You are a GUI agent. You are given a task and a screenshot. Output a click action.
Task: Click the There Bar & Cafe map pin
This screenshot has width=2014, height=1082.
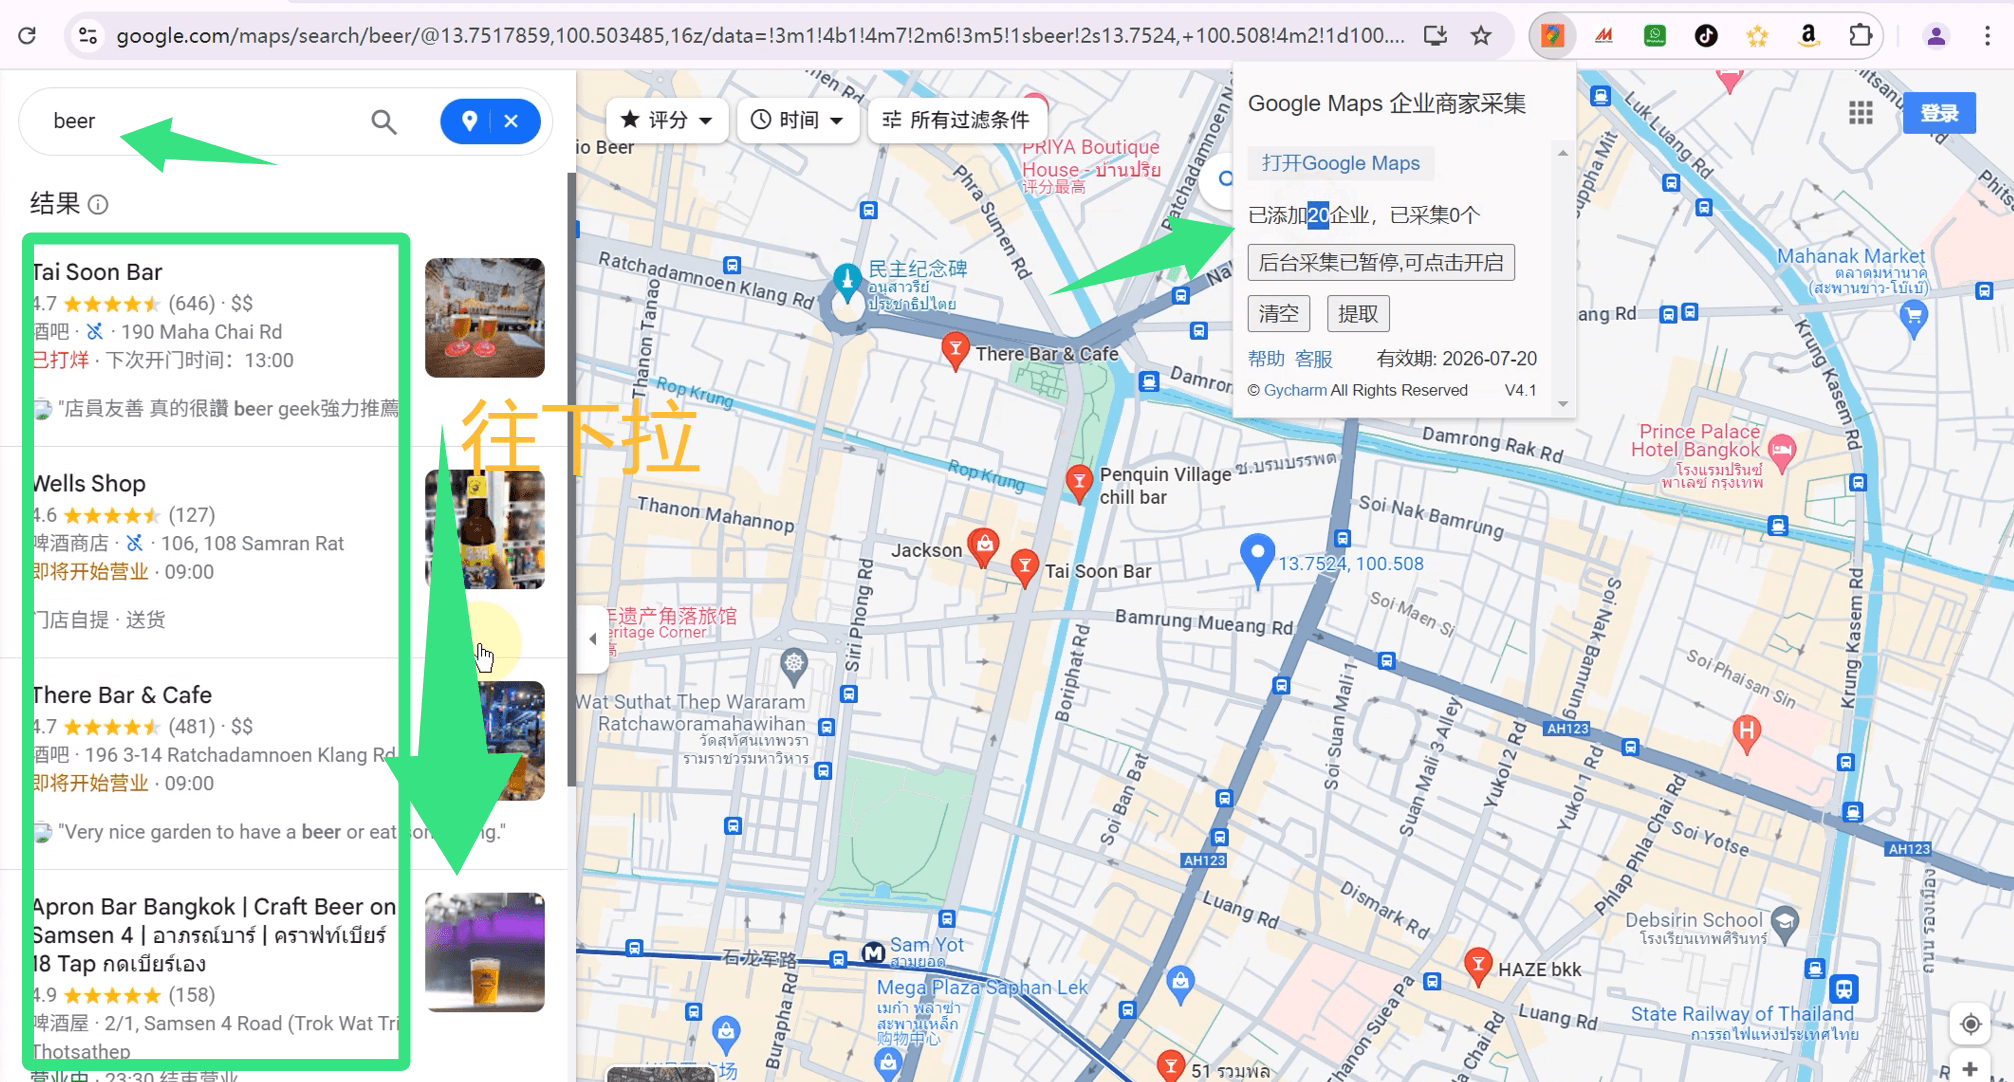pyautogui.click(x=955, y=351)
